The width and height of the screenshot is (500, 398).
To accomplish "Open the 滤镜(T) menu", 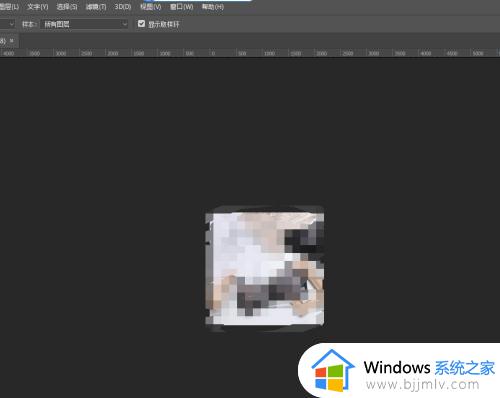I will pyautogui.click(x=96, y=7).
